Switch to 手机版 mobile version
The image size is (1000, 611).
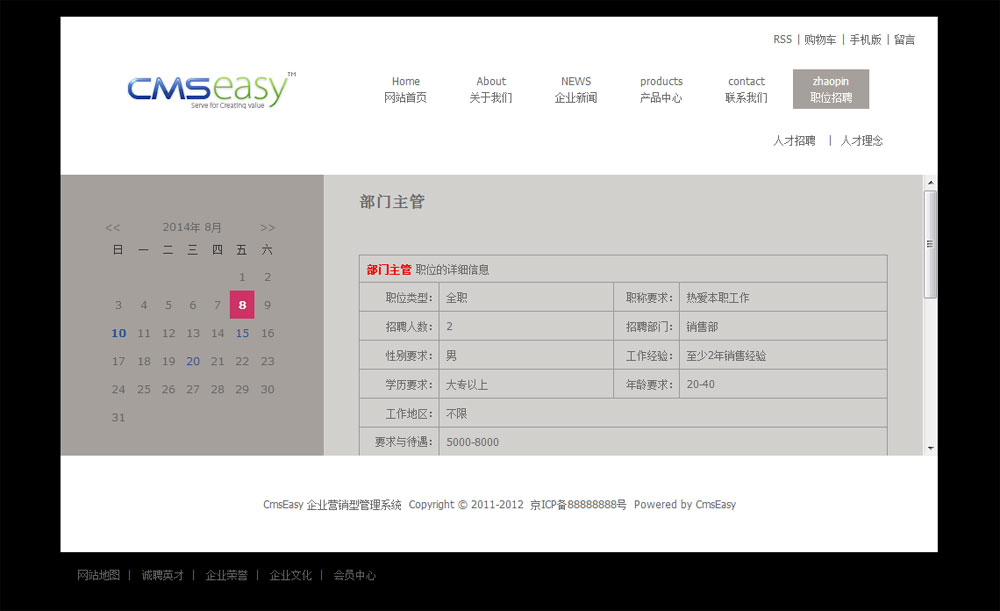pos(866,40)
